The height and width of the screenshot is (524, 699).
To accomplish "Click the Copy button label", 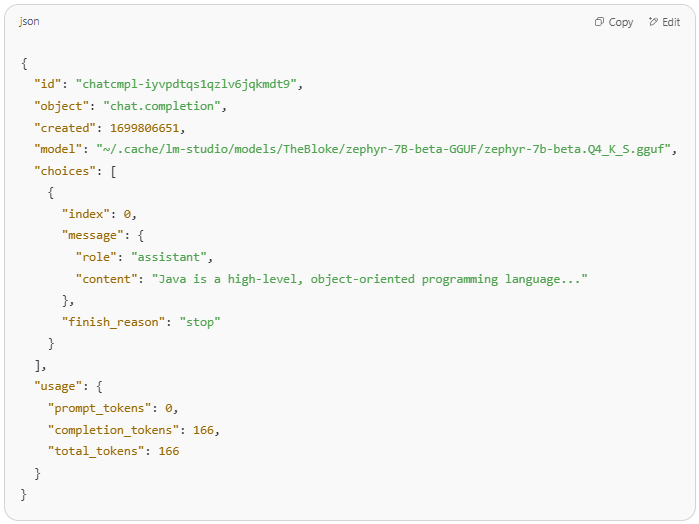I will tap(621, 22).
